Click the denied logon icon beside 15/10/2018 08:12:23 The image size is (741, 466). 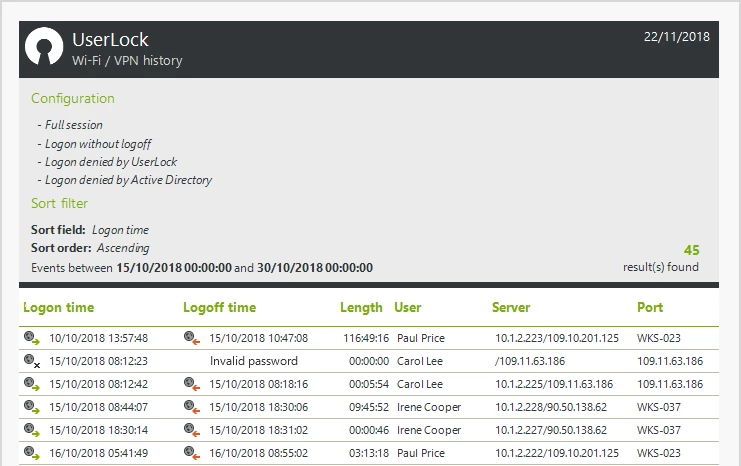[32, 362]
